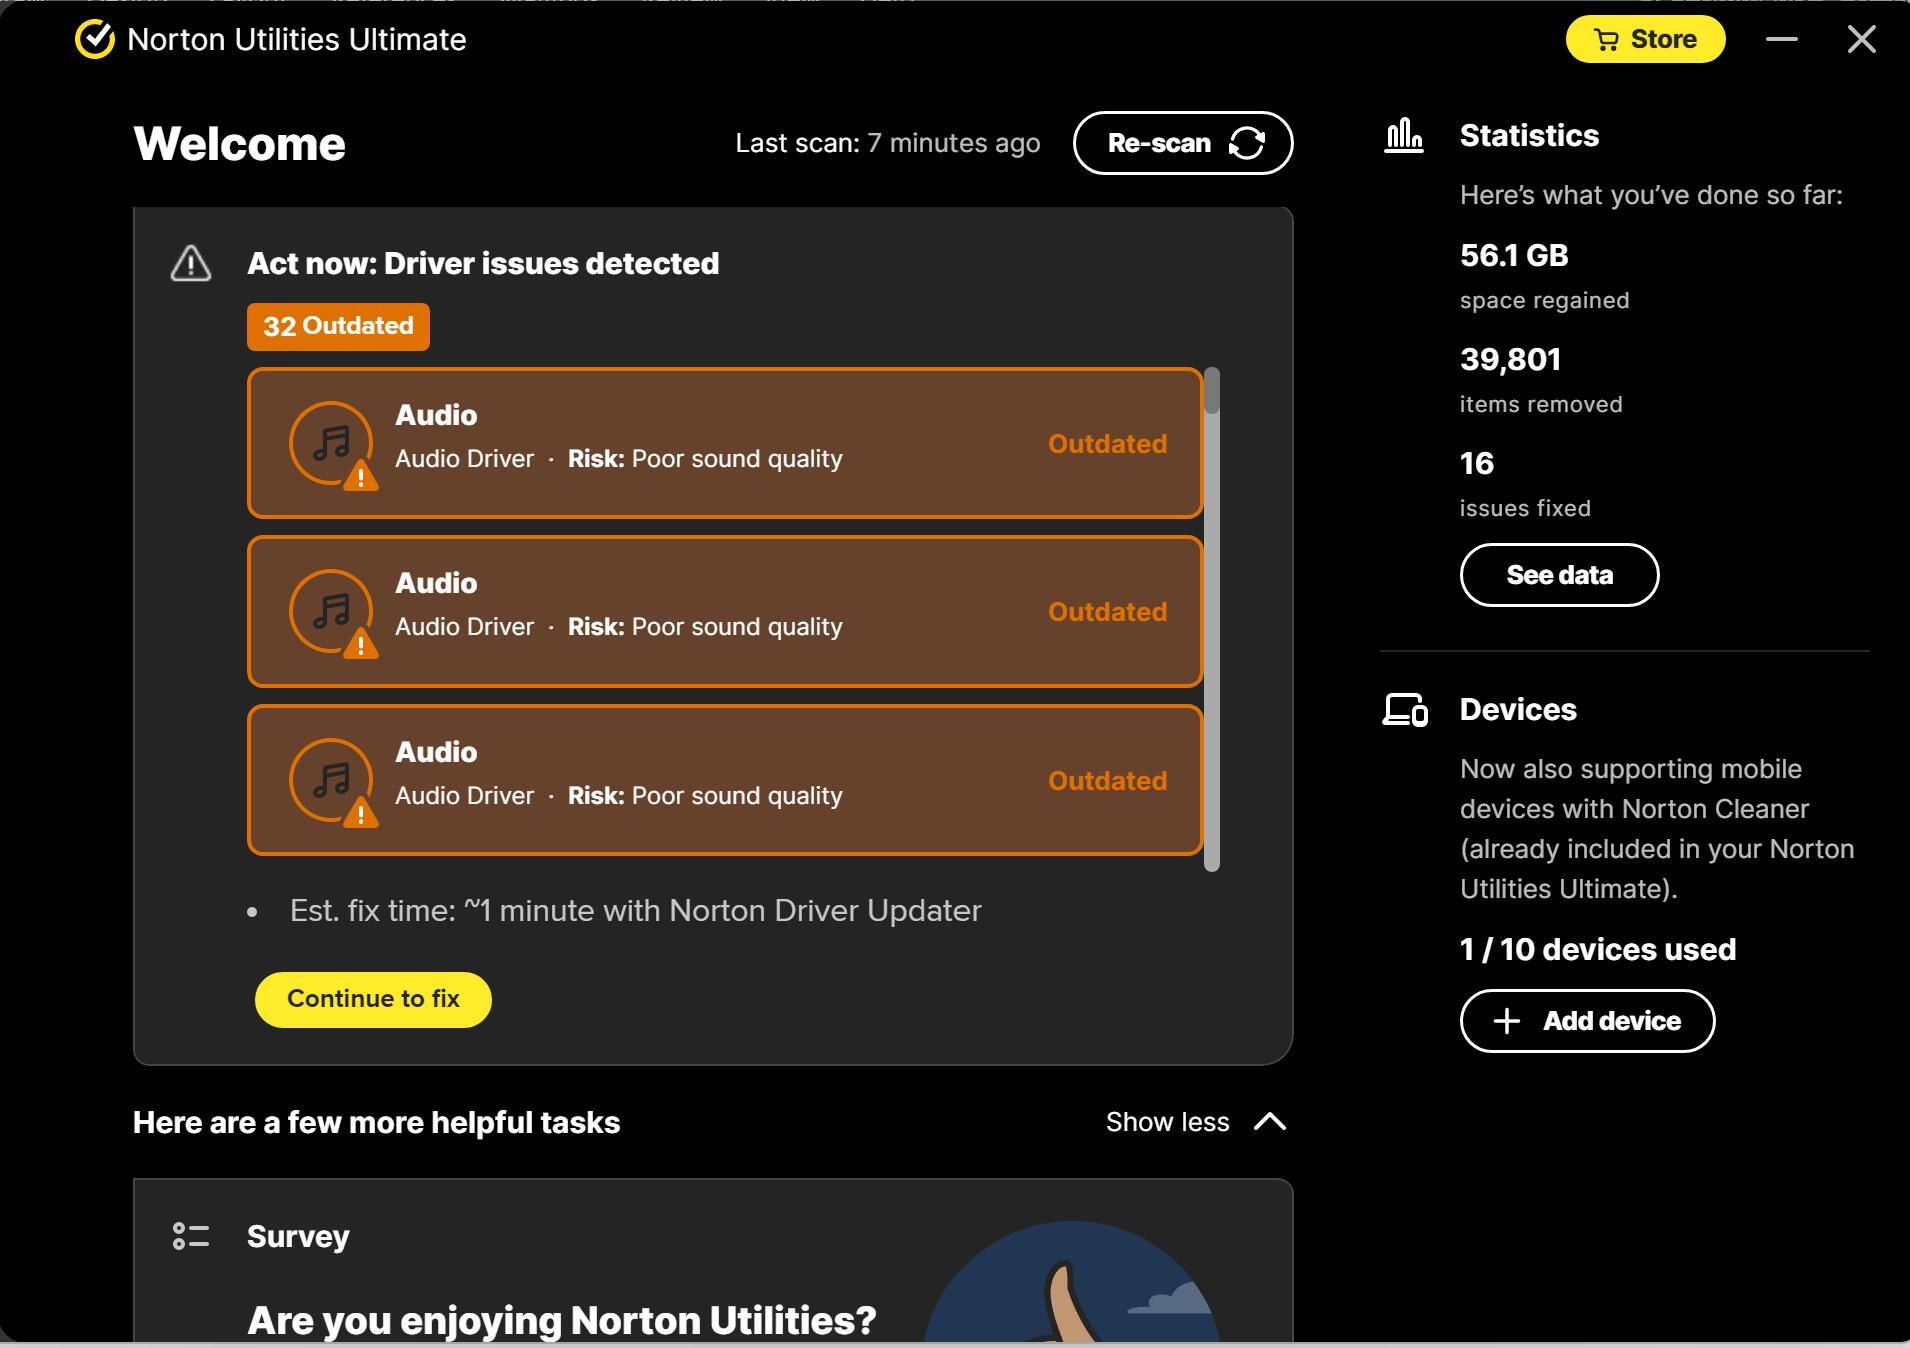
Task: Click the chevron arrow beside Show less
Action: pyautogui.click(x=1269, y=1122)
